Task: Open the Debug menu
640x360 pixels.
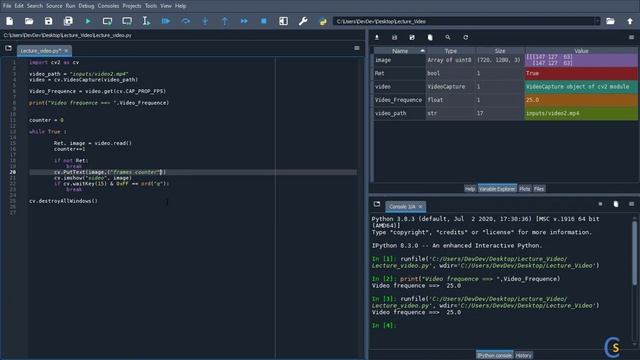Action: coord(86,6)
